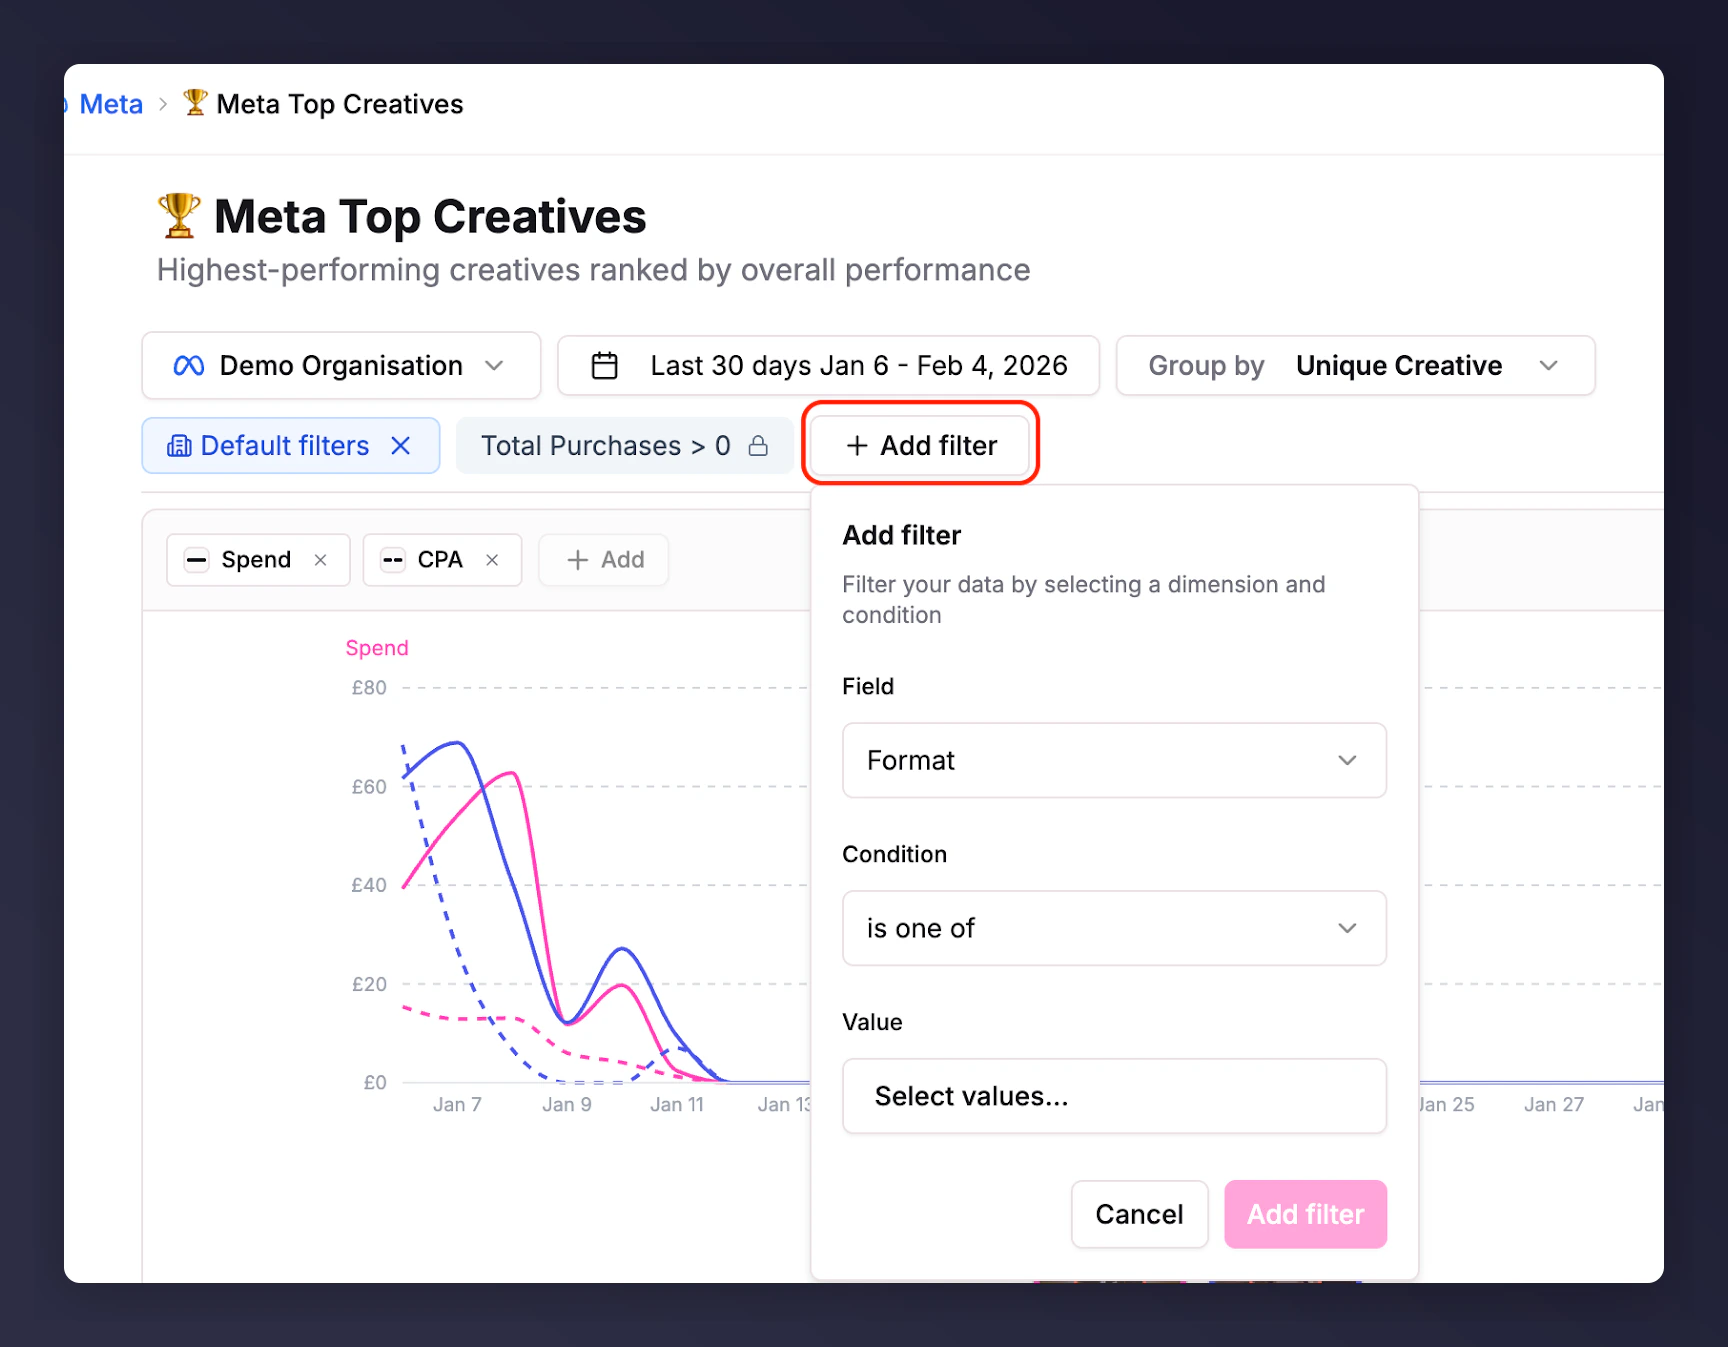Click the Total Purchases > 0 filter chip

tap(624, 446)
